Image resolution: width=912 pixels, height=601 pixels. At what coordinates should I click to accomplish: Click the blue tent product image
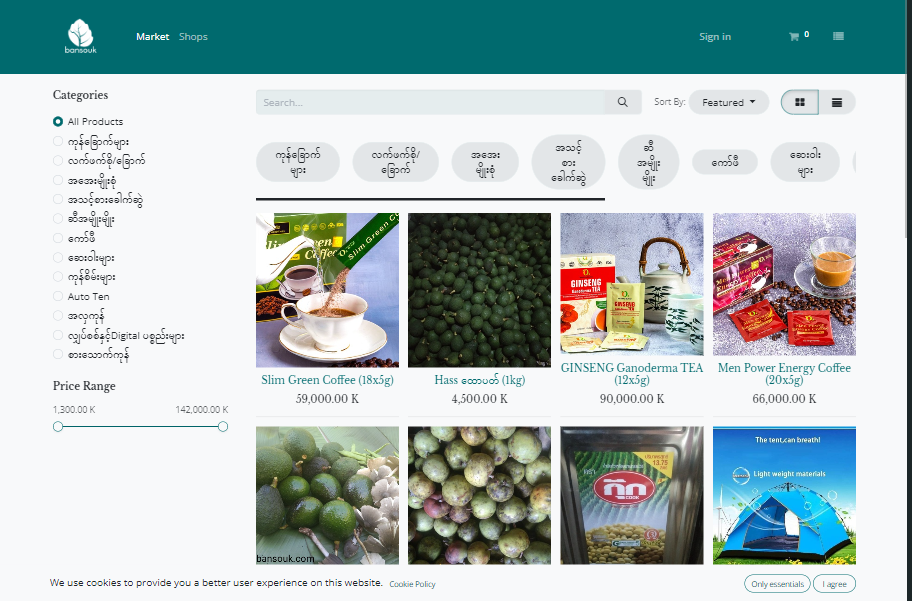pyautogui.click(x=784, y=496)
